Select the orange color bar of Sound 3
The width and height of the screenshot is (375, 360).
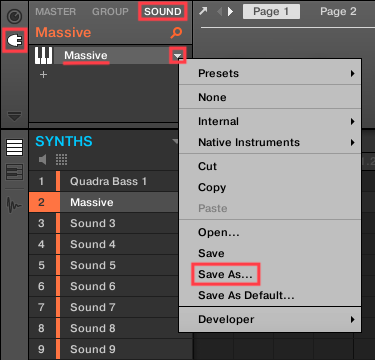click(x=58, y=223)
